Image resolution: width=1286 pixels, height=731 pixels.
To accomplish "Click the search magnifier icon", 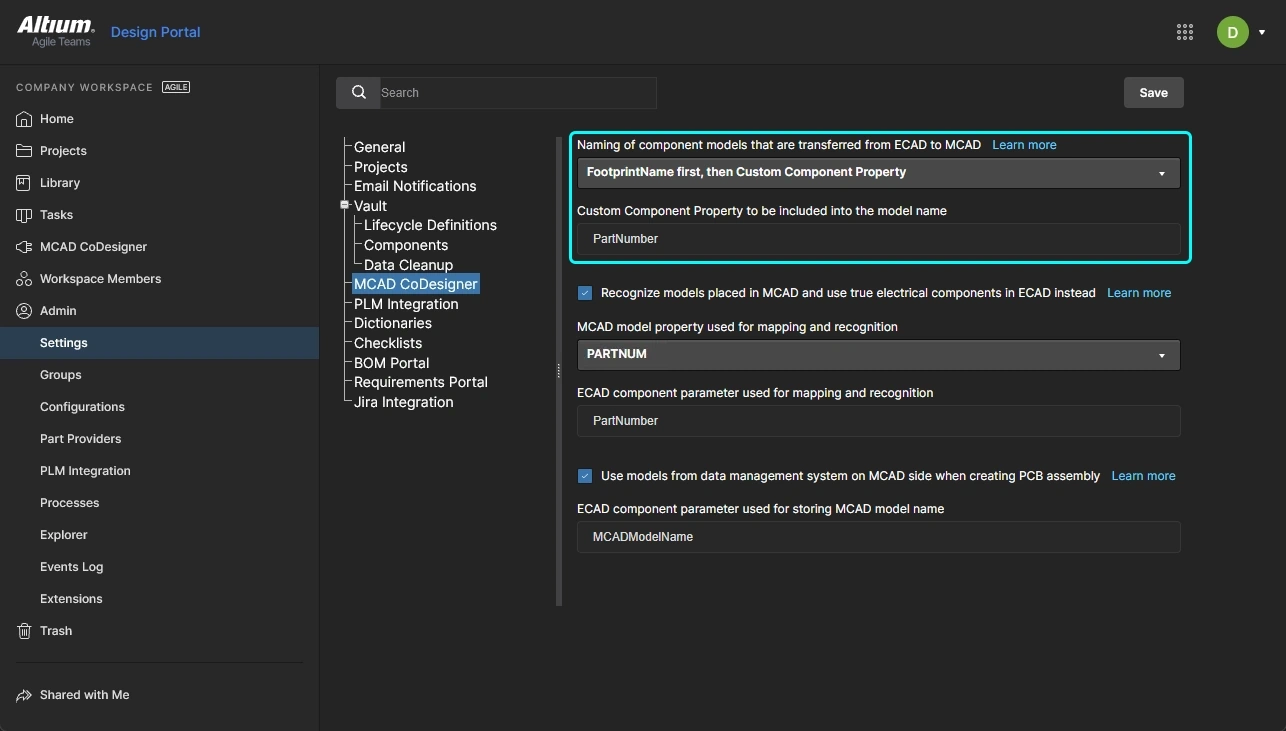I will pos(359,92).
